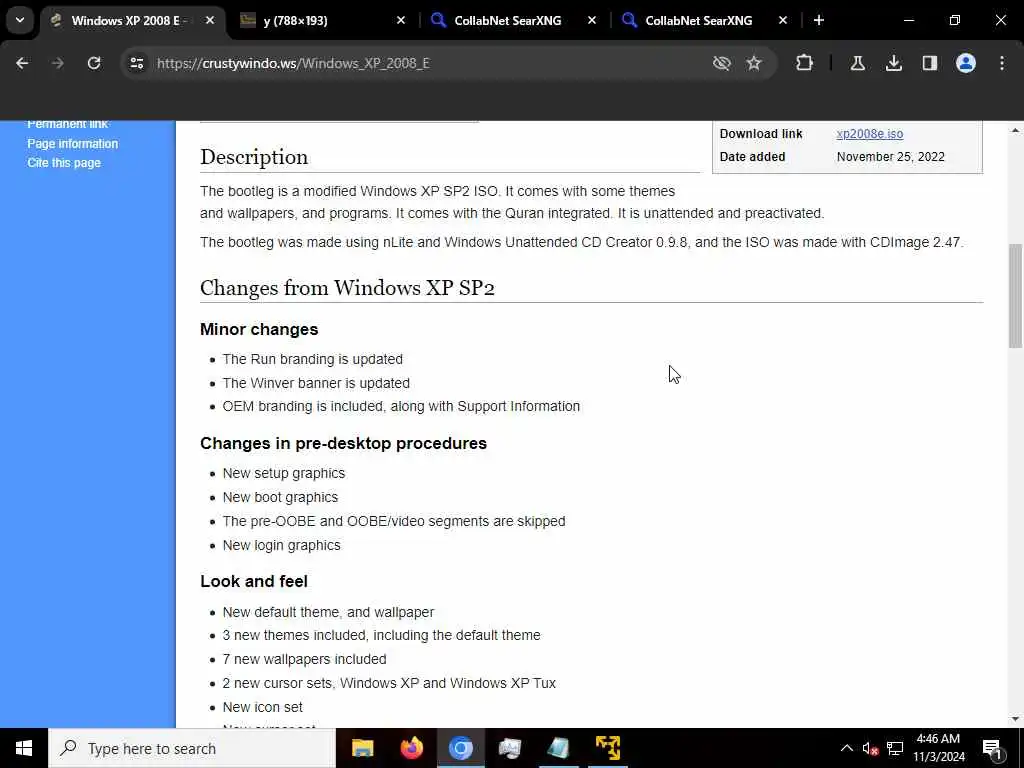Click the Changes from Windows XP SP2 heading

(347, 288)
